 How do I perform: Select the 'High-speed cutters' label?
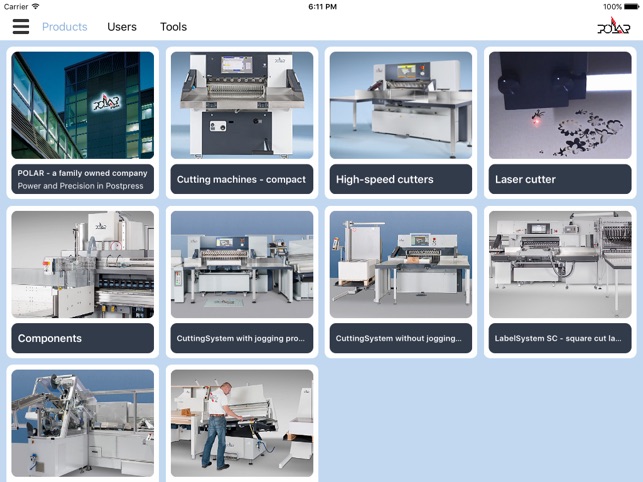point(401,179)
